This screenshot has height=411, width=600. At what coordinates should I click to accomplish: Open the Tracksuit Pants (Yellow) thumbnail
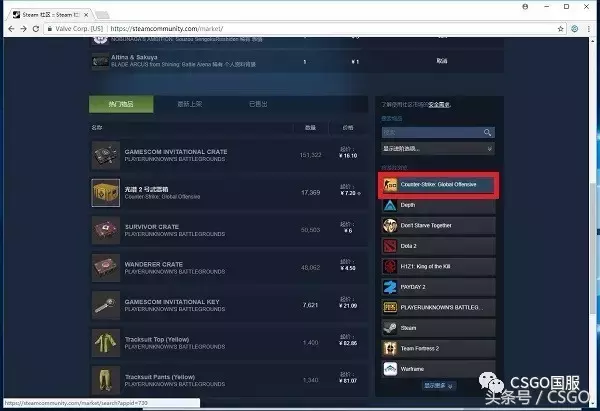tap(106, 380)
